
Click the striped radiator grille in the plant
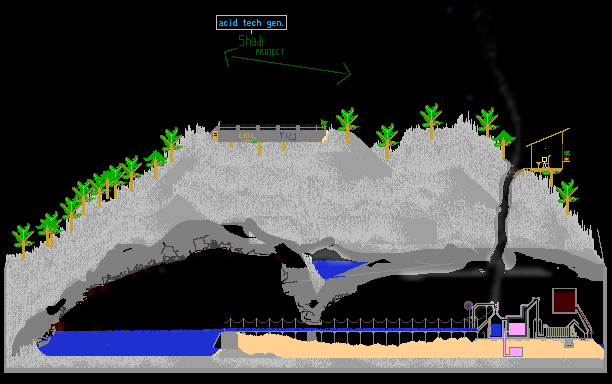pyautogui.click(x=557, y=332)
